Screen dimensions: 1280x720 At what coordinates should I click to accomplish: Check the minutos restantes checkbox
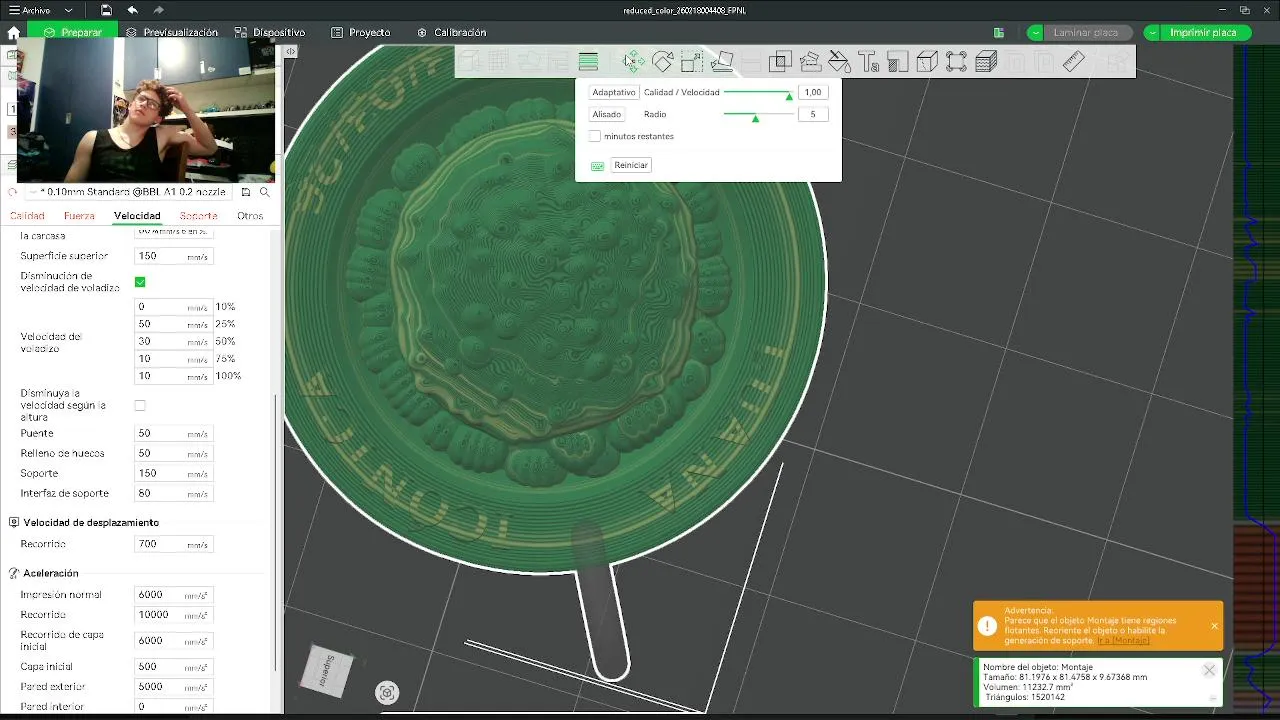[x=595, y=136]
